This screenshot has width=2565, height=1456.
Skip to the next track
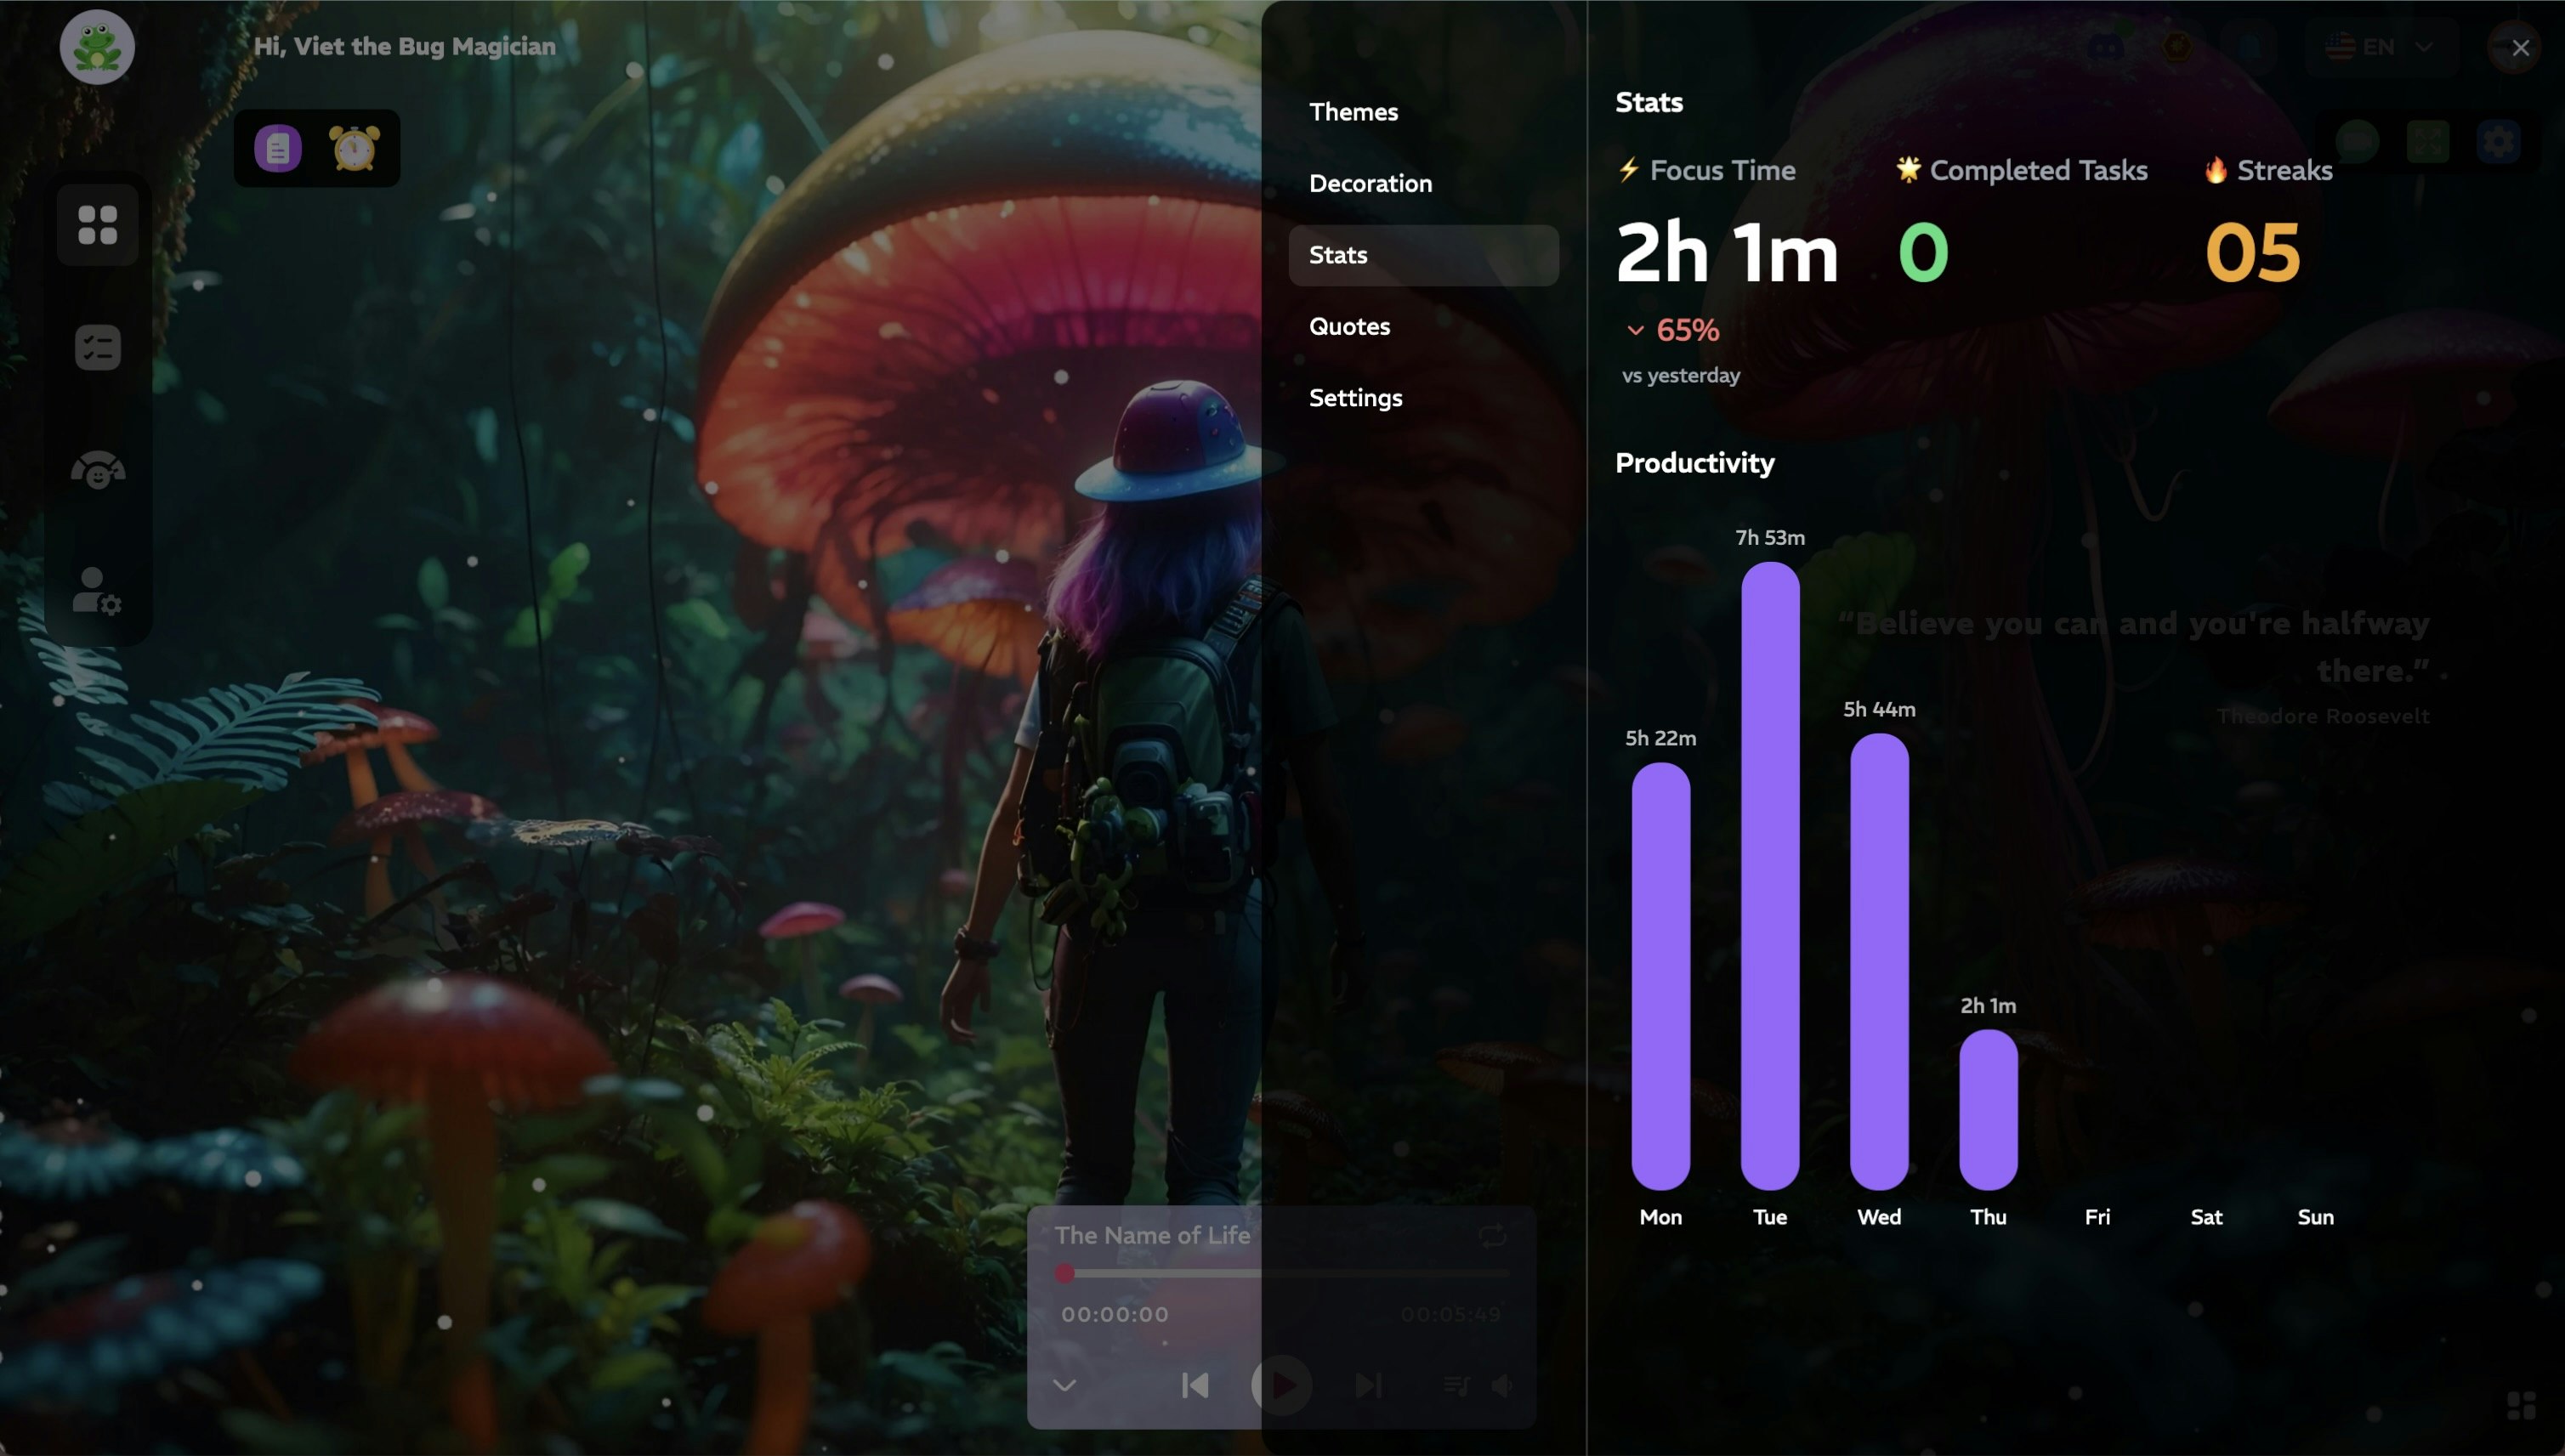(x=1368, y=1385)
